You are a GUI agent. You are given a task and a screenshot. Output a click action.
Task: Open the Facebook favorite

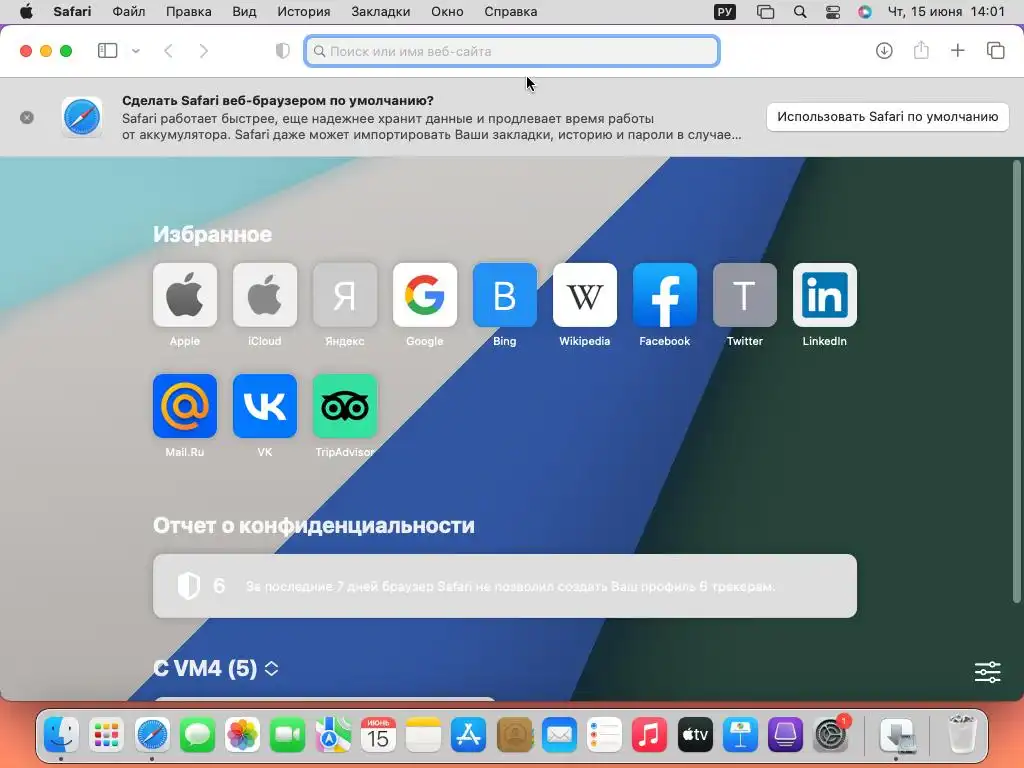click(x=665, y=295)
